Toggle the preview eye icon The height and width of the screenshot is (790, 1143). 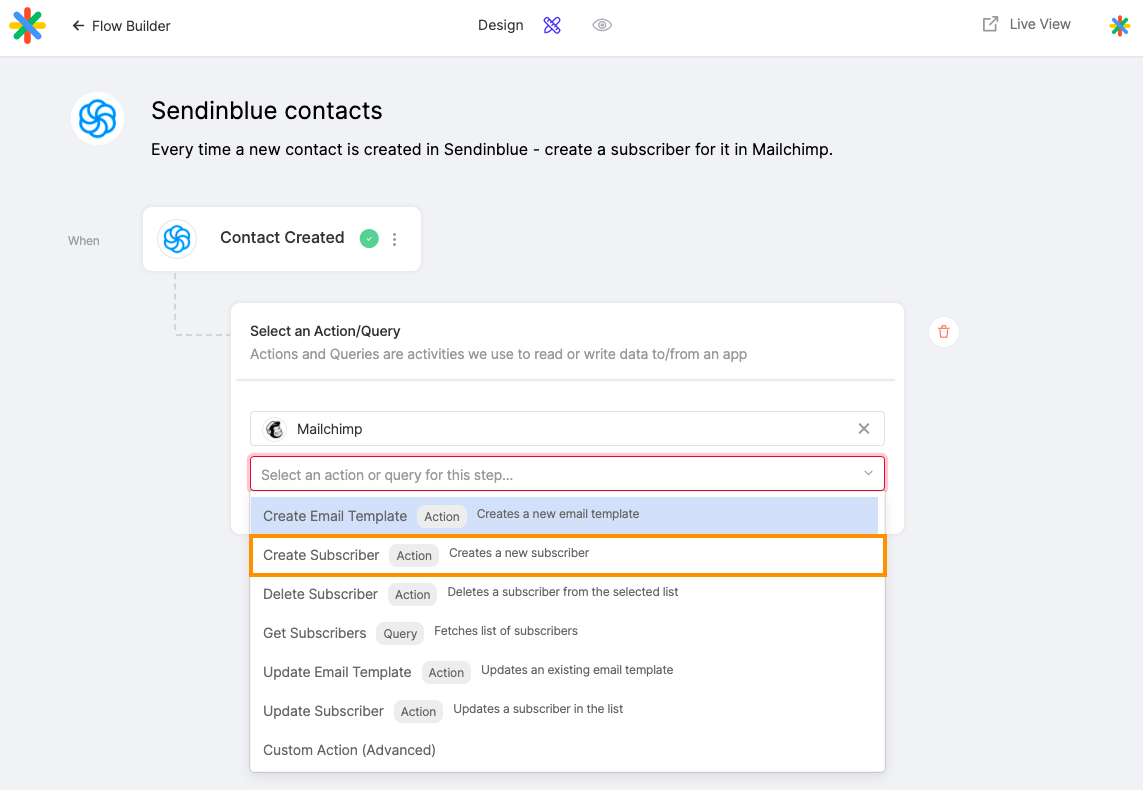(x=601, y=25)
